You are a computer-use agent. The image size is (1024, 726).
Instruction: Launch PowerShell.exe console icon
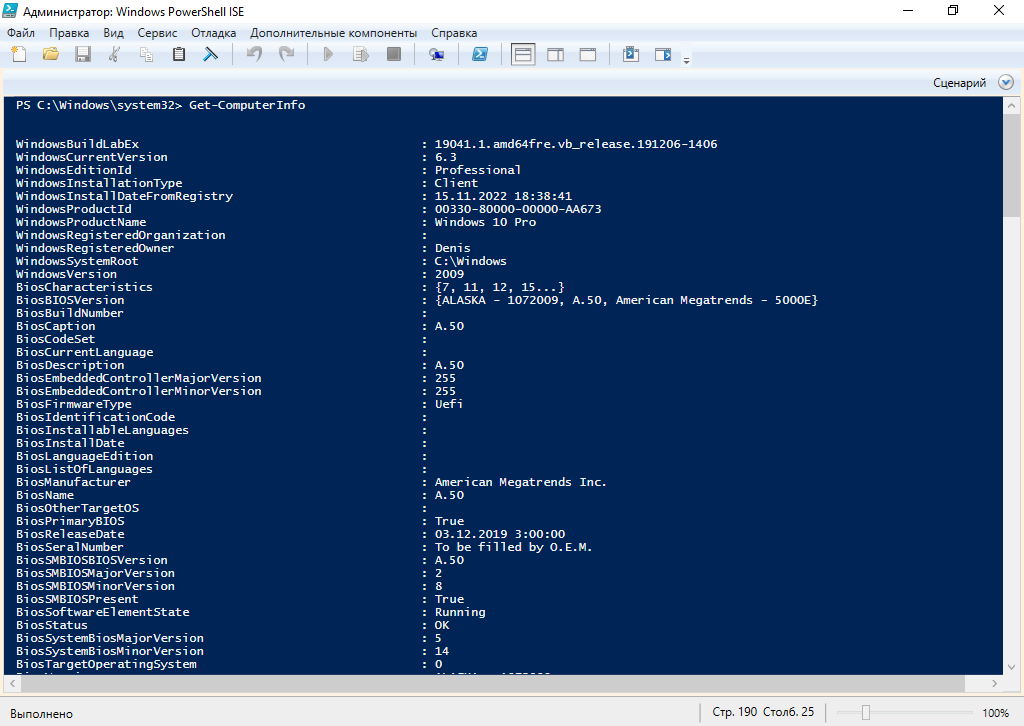pyautogui.click(x=480, y=55)
